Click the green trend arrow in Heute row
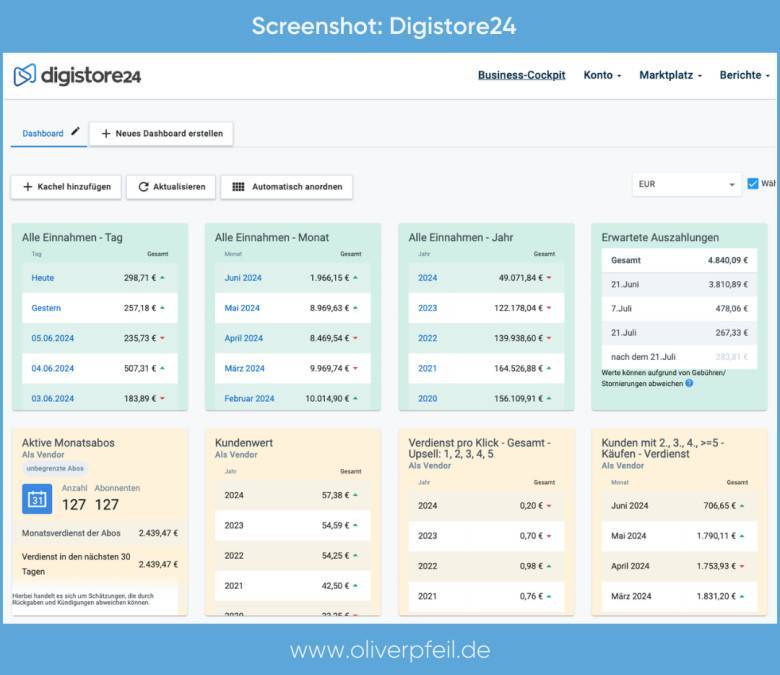 (163, 278)
